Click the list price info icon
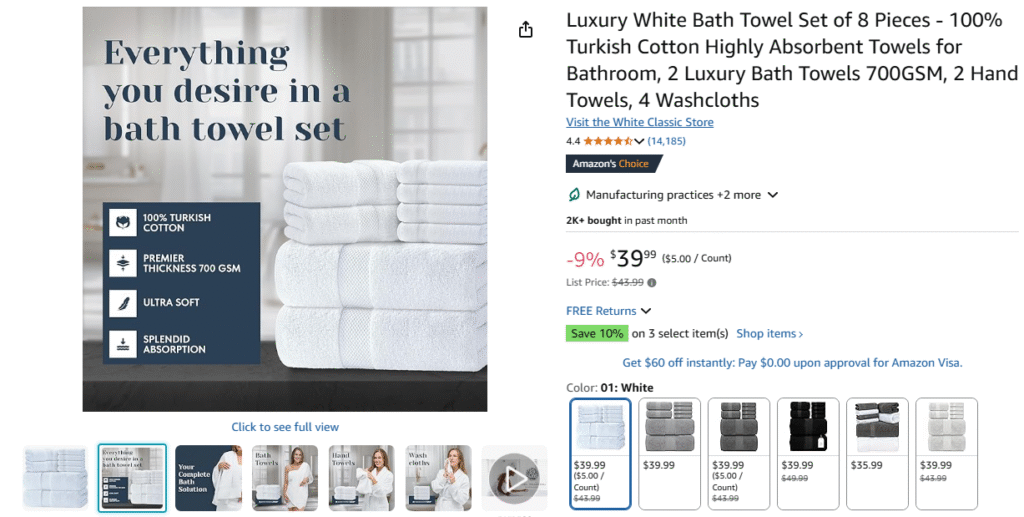 click(652, 283)
